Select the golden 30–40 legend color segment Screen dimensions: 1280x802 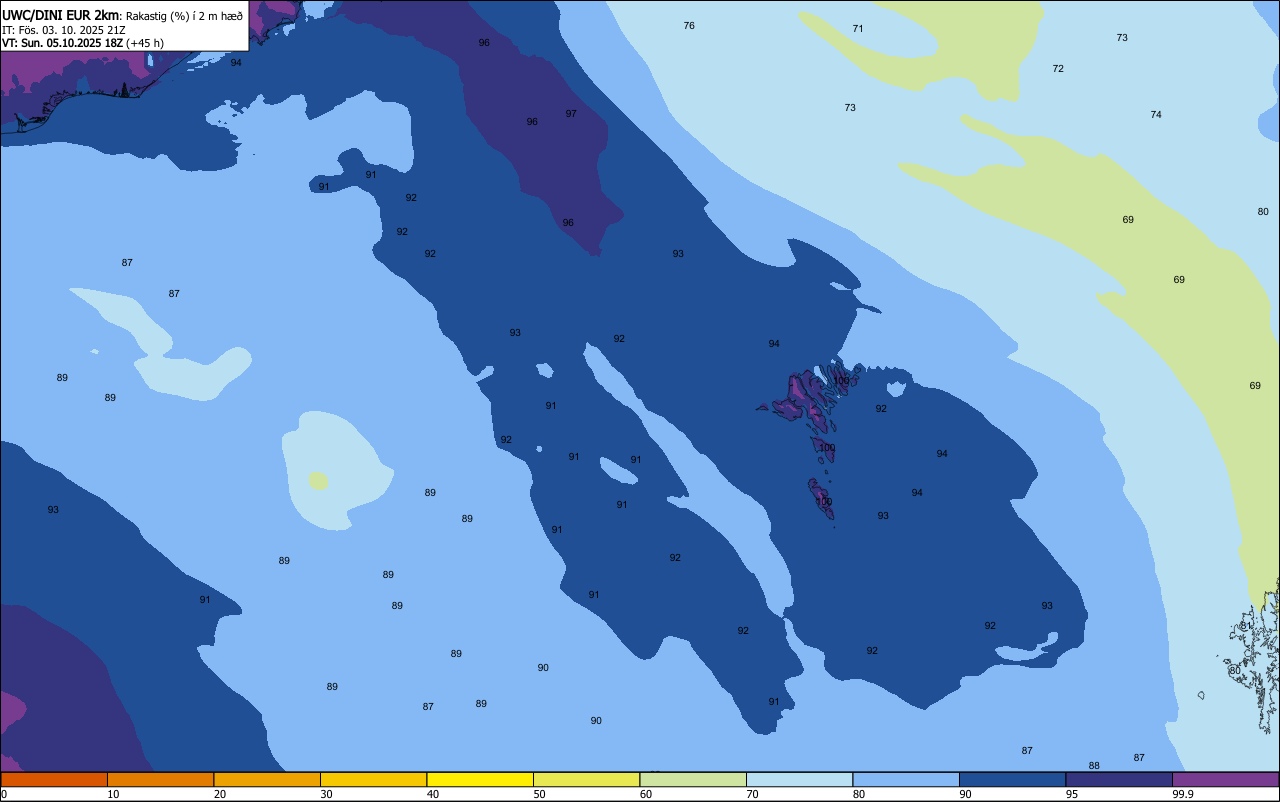click(373, 779)
